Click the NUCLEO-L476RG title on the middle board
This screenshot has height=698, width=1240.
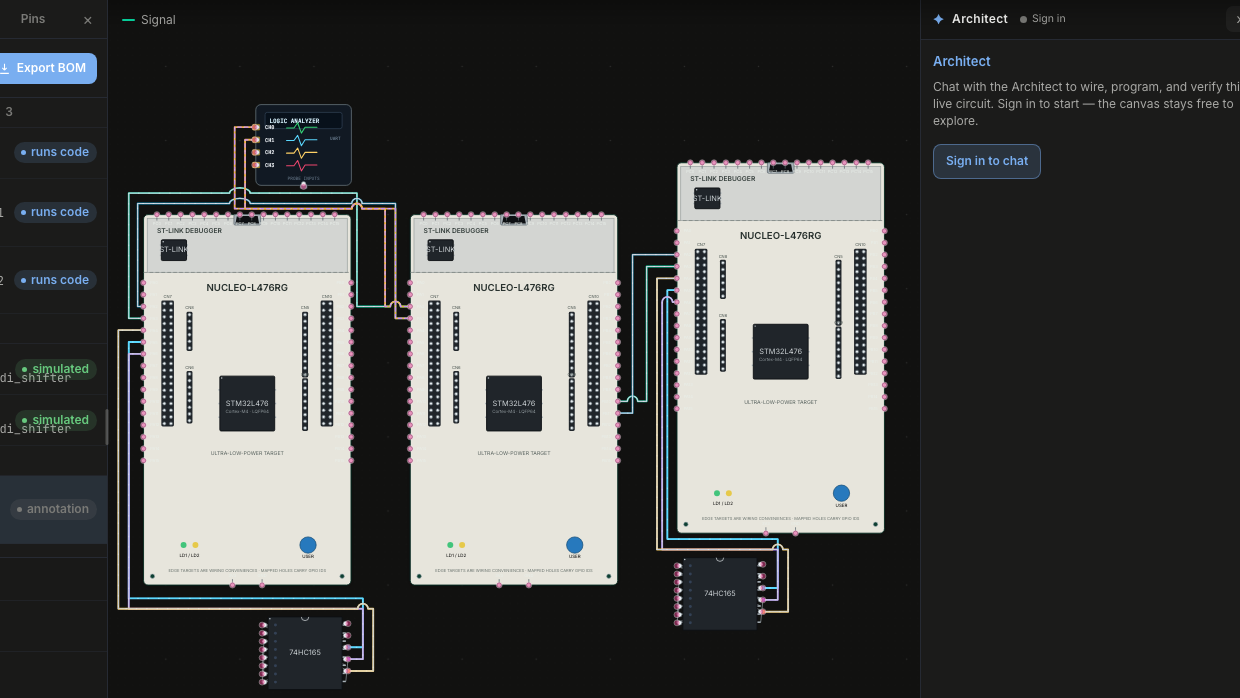coord(514,288)
